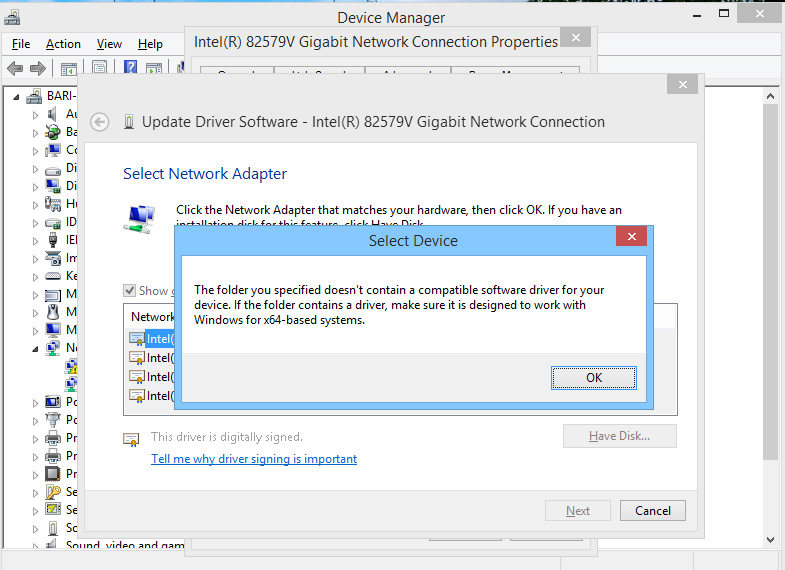Expand the arrow next to the speaker icon
Image resolution: width=785 pixels, height=570 pixels.
(35, 115)
